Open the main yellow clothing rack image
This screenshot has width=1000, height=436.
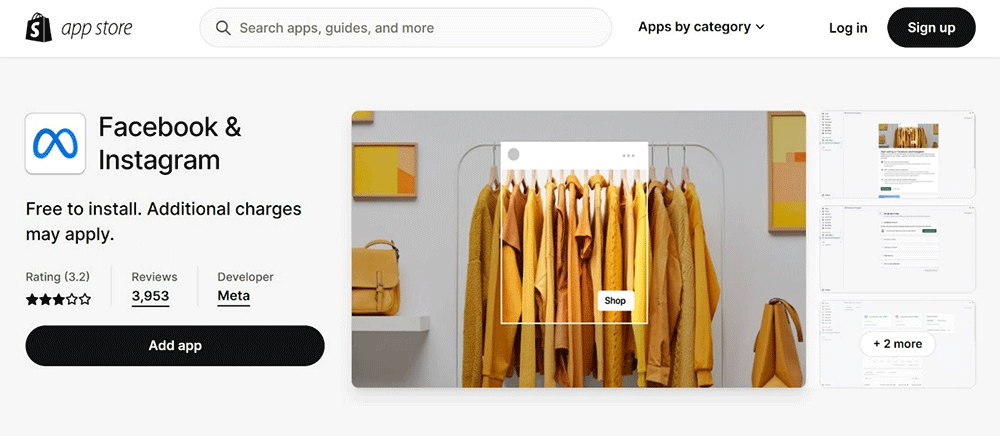coord(578,249)
